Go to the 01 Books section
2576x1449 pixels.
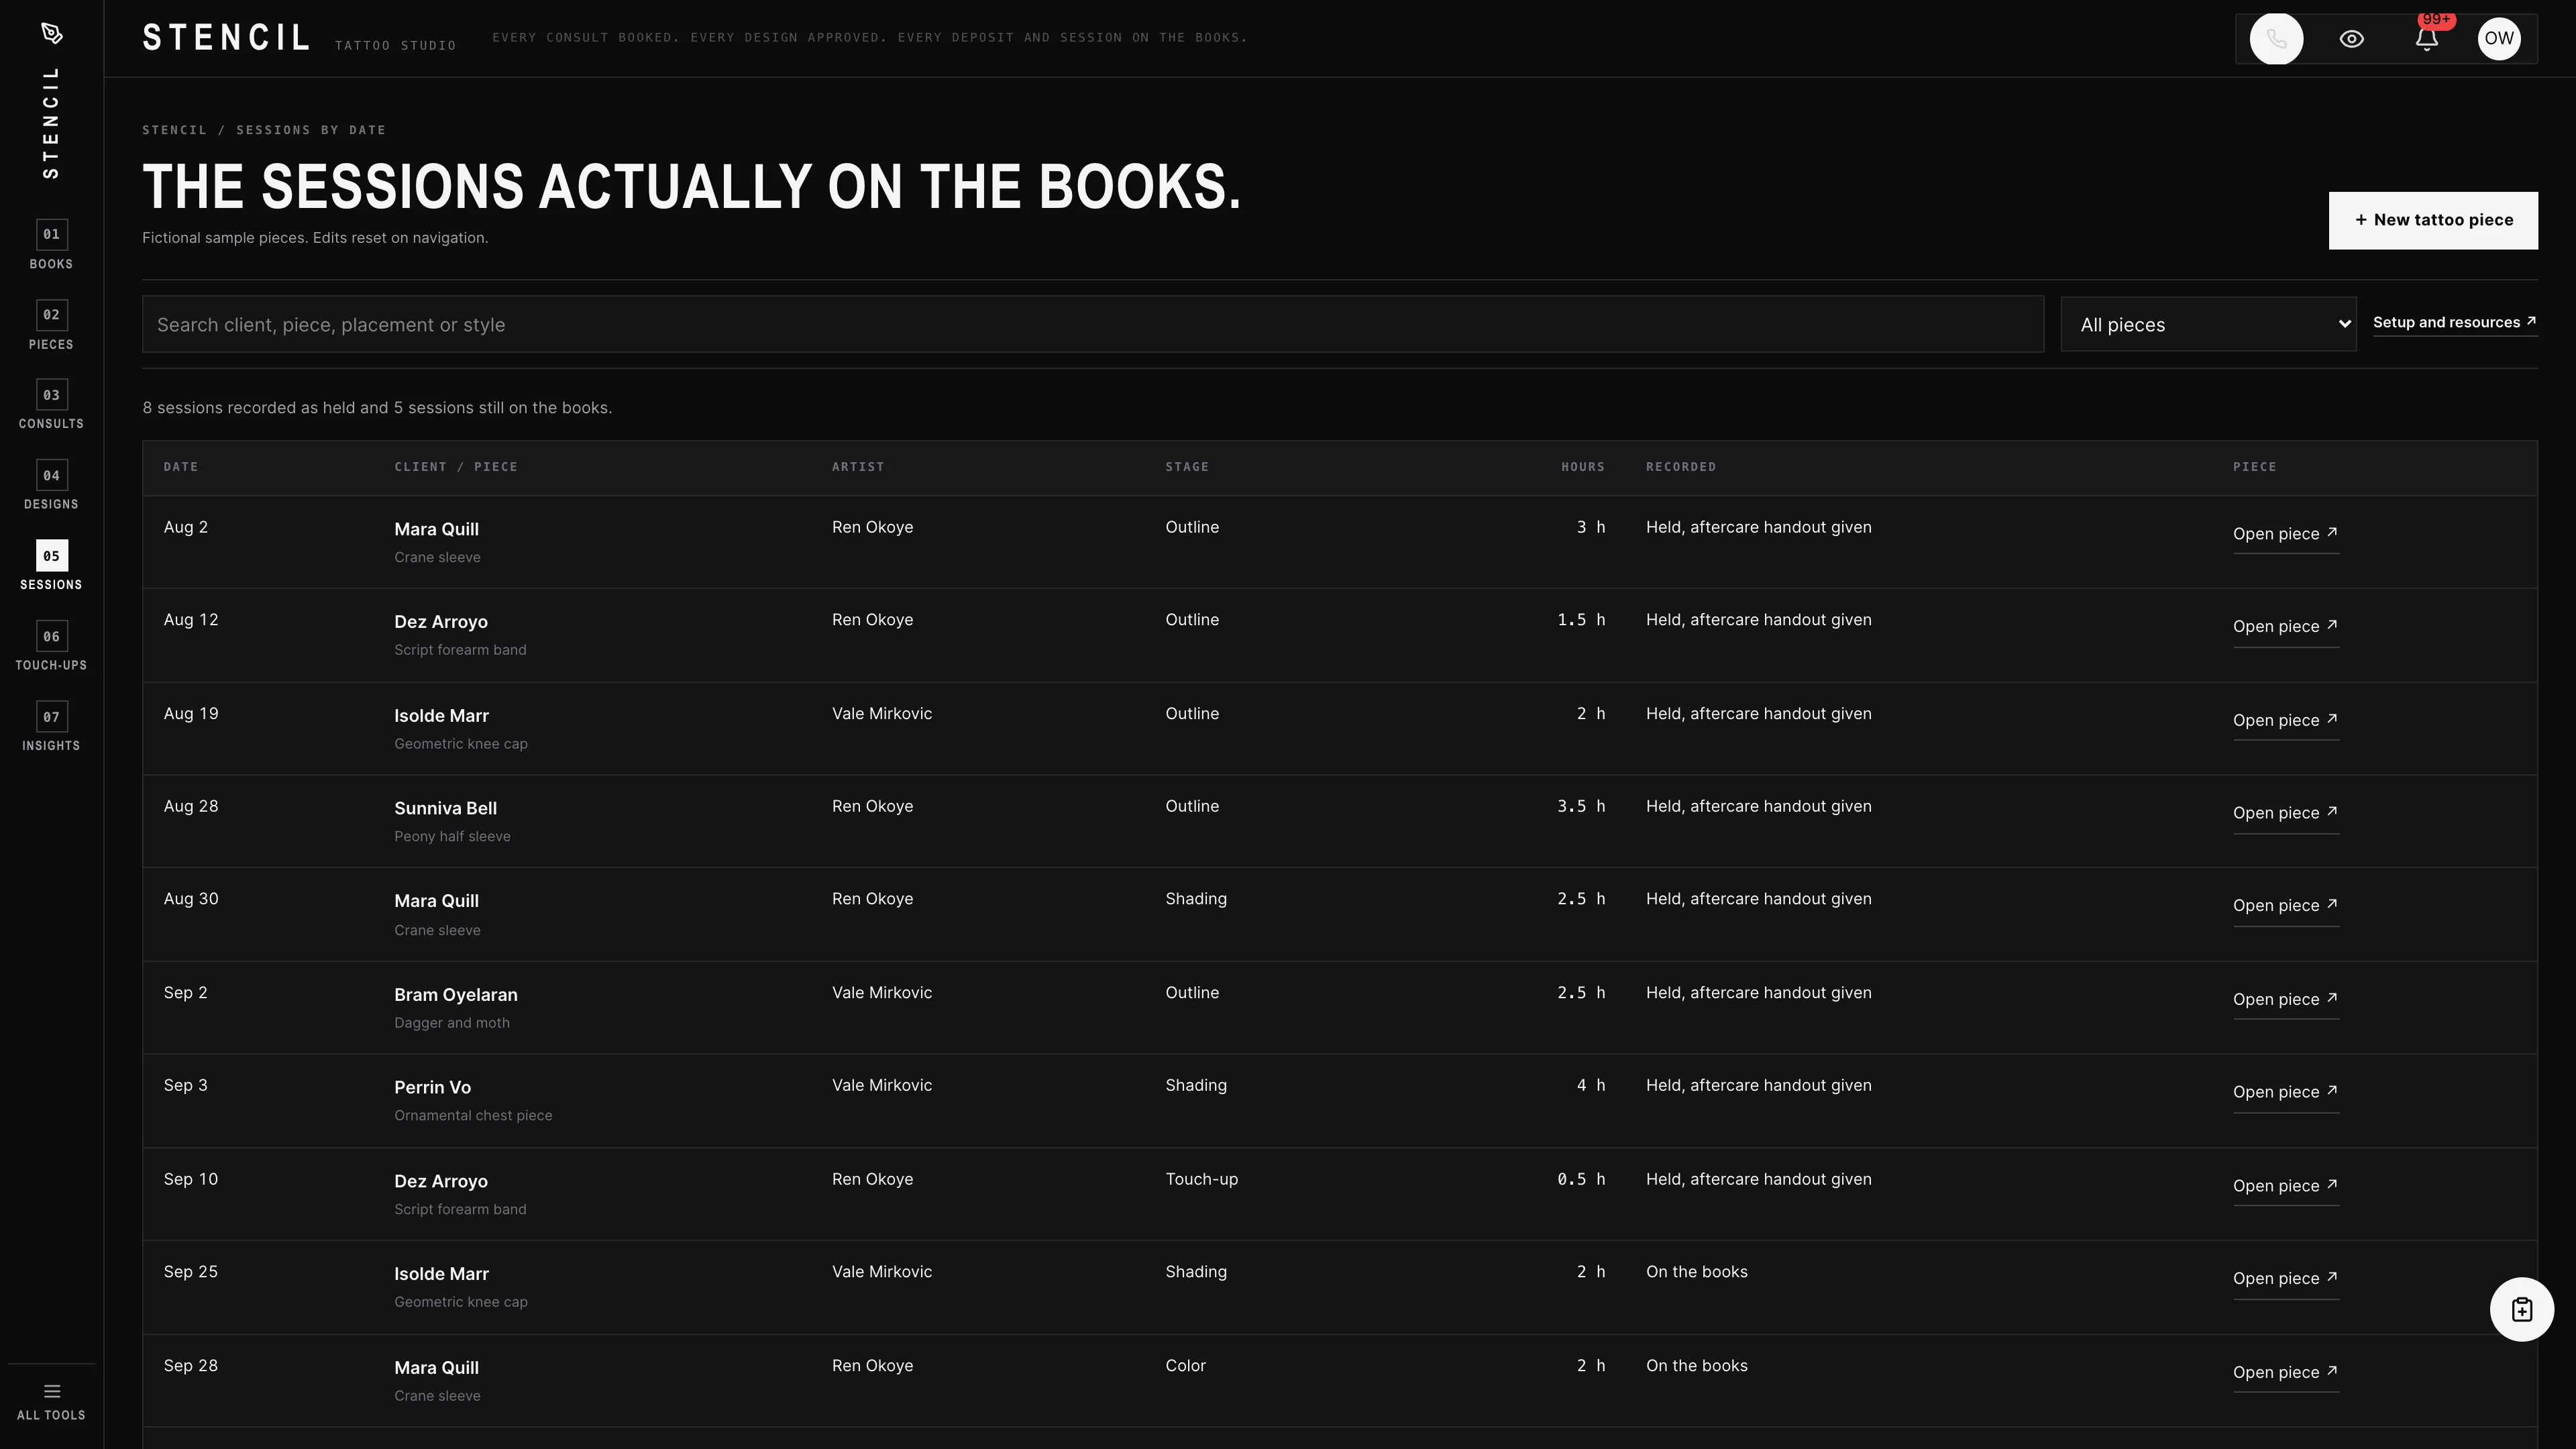(x=51, y=245)
